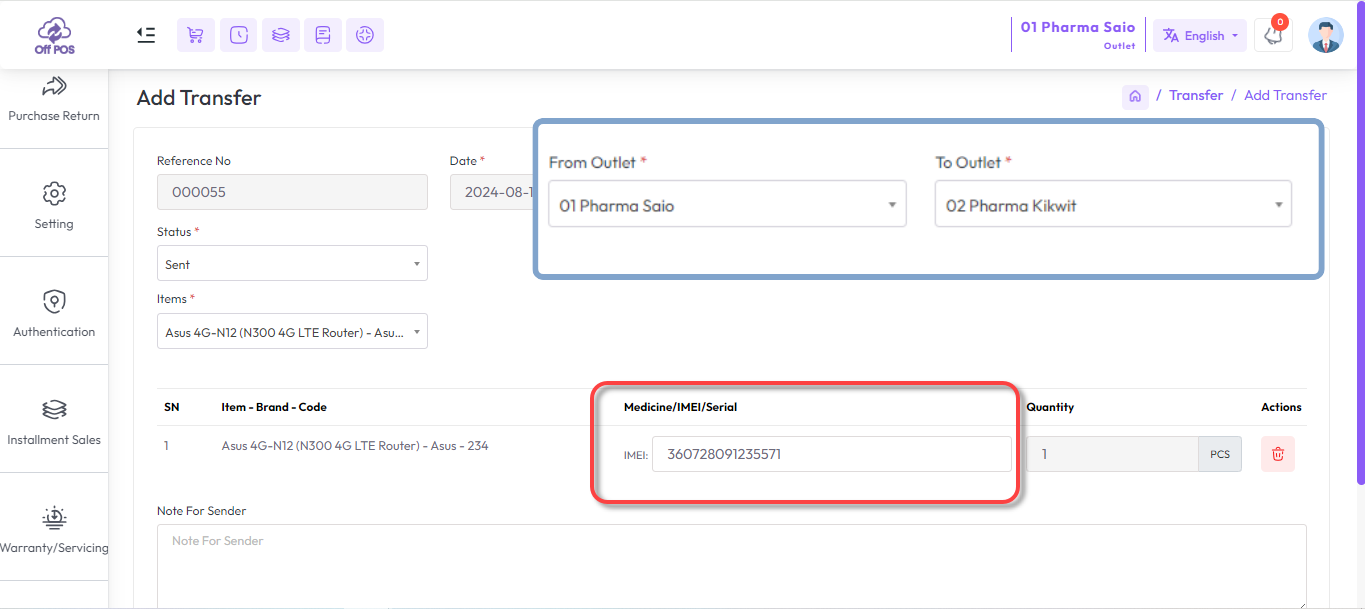Open notifications via the bell icon
Screen dimensions: 1365x609
tap(1272, 35)
